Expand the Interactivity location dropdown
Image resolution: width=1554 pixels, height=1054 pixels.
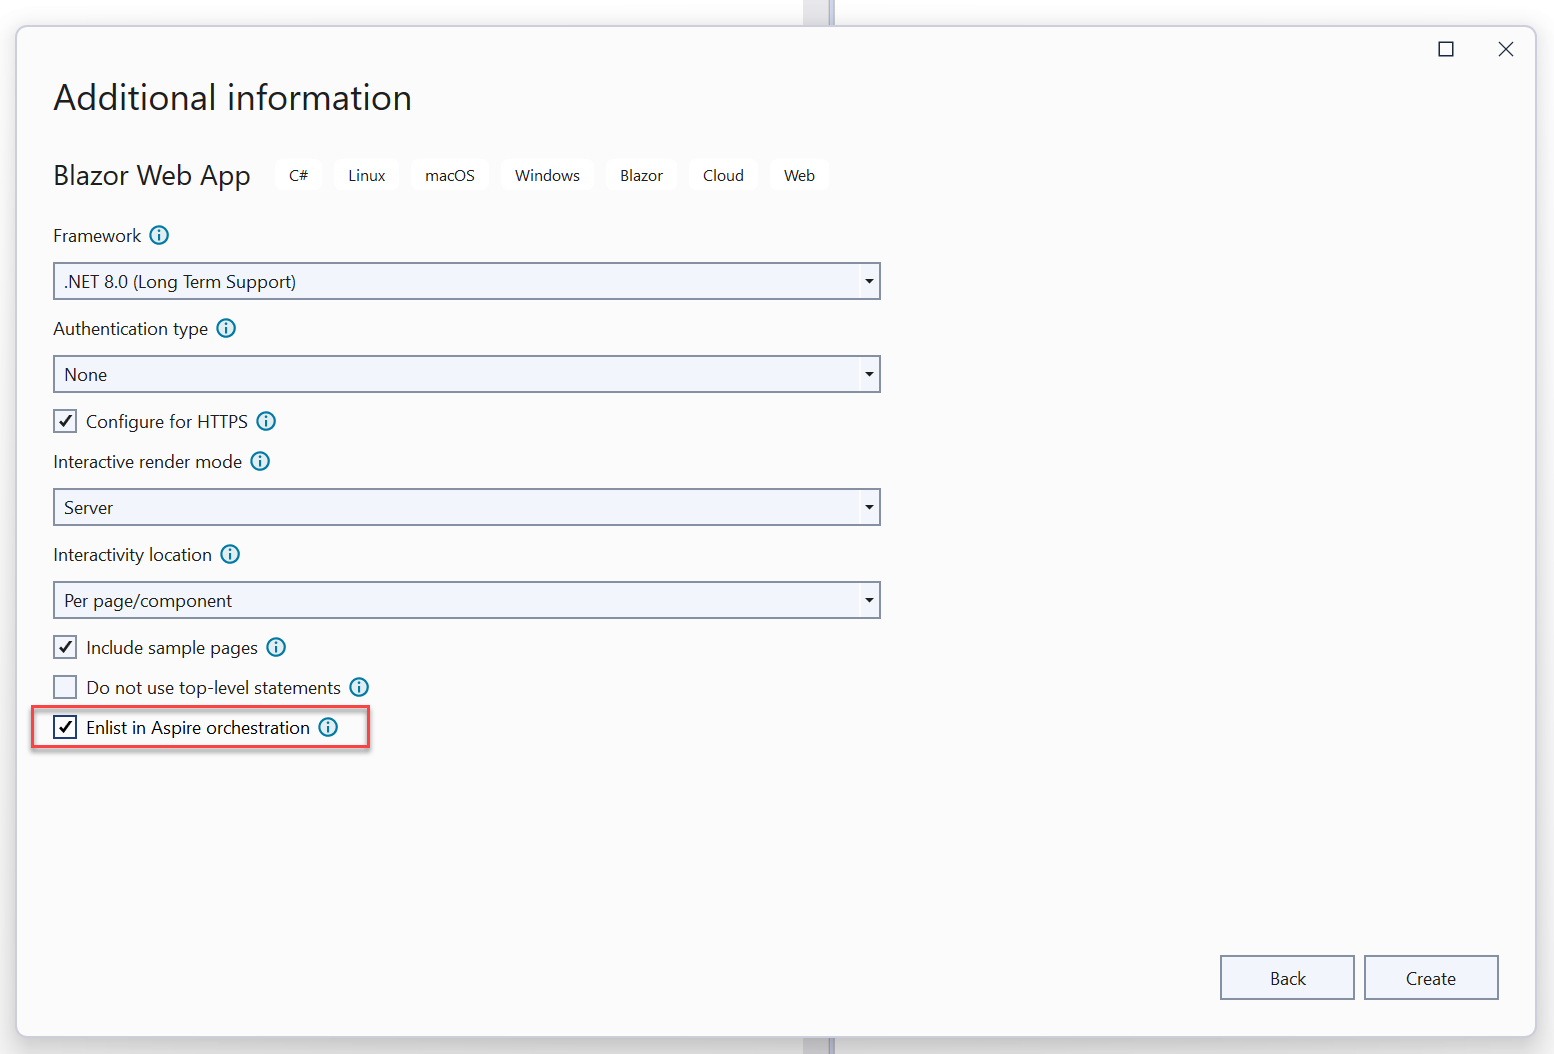(x=466, y=600)
